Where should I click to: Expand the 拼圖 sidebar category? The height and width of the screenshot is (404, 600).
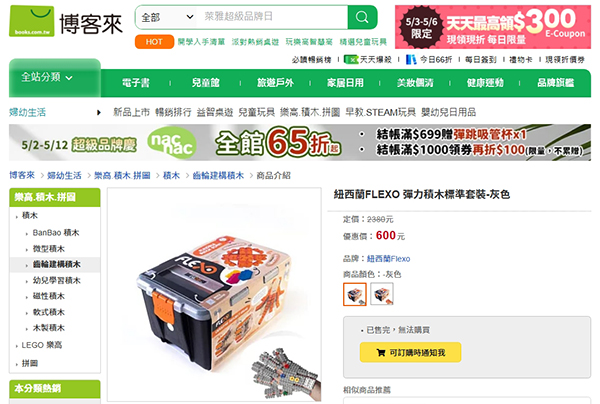29,363
